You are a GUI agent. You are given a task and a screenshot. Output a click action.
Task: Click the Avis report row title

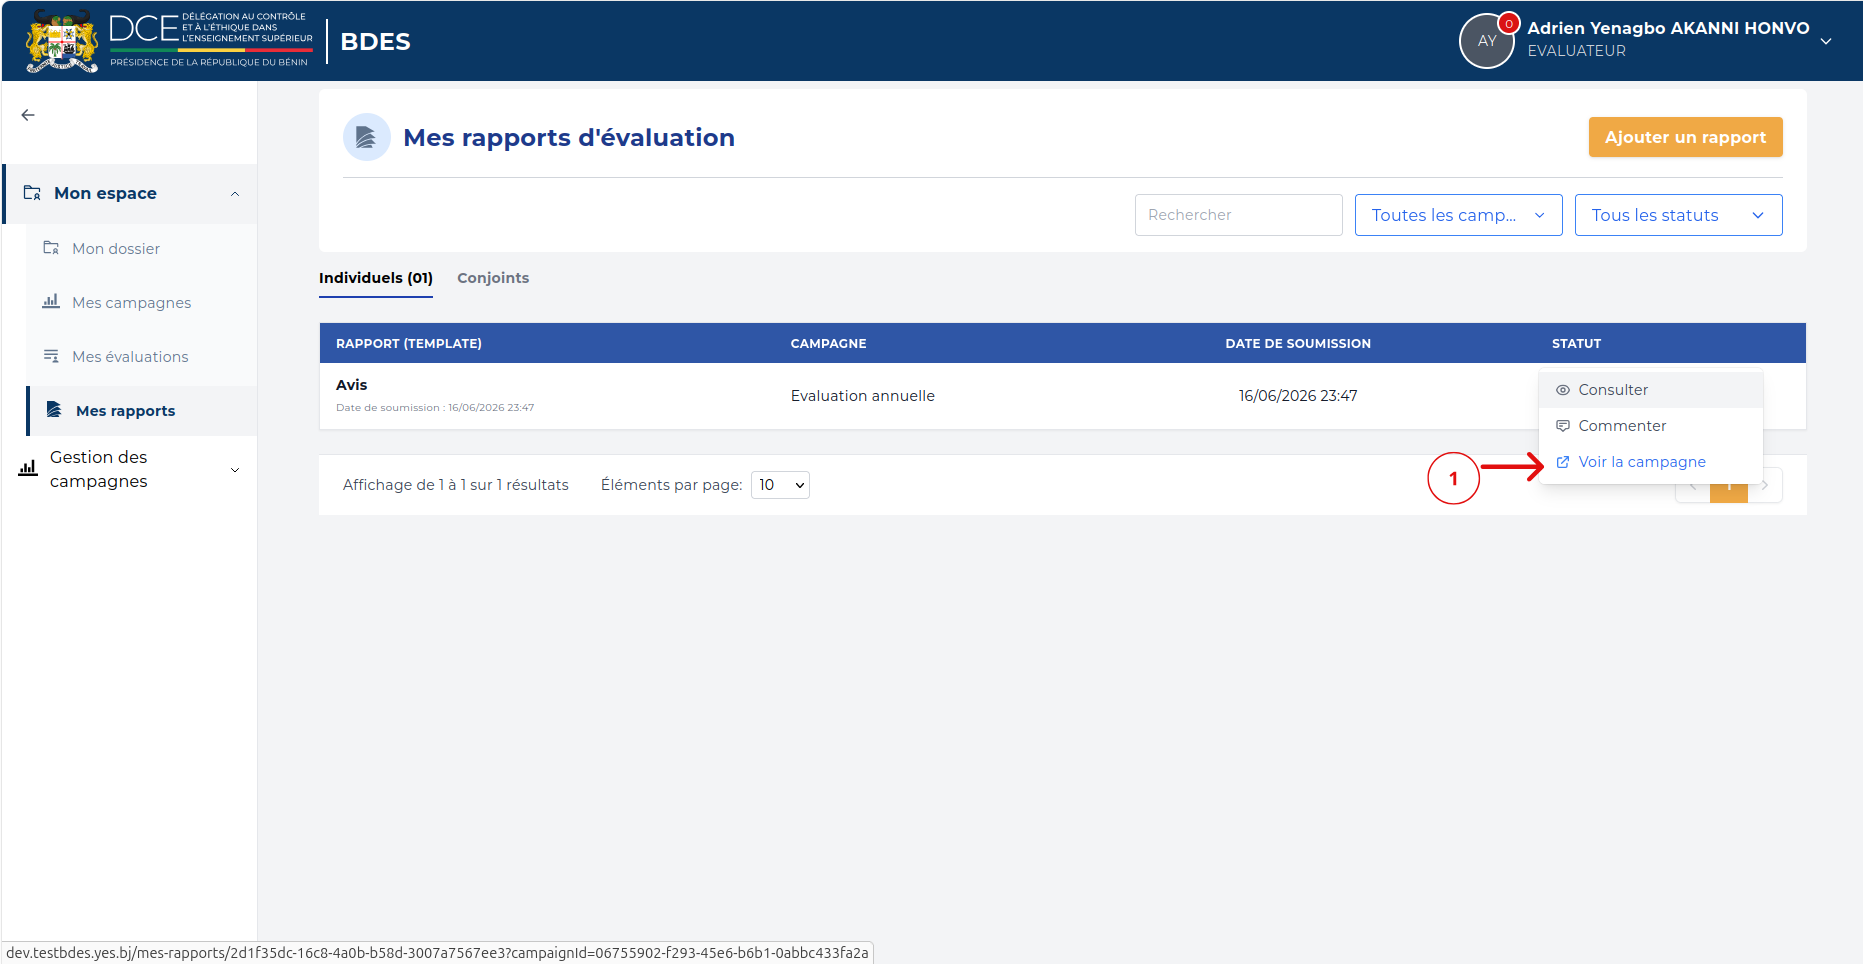click(x=351, y=385)
